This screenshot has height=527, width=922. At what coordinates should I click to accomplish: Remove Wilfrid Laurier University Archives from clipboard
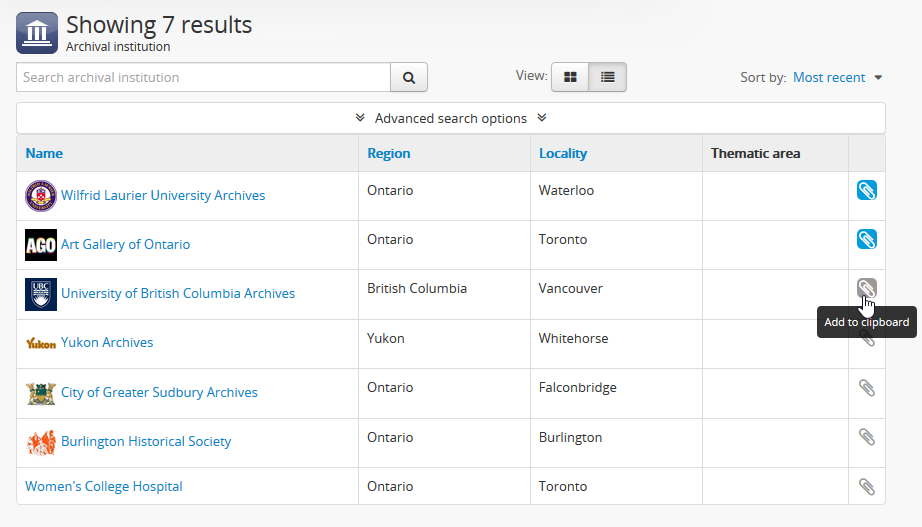tap(866, 190)
